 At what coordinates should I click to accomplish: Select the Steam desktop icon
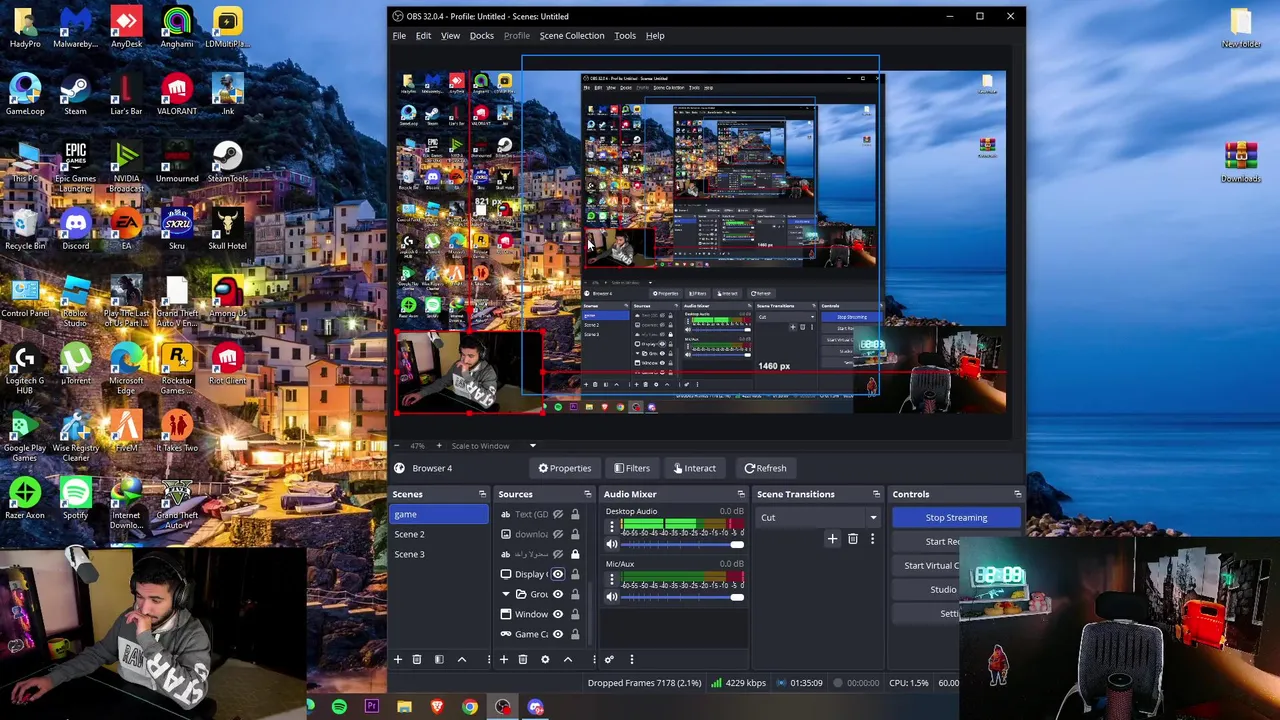click(76, 94)
